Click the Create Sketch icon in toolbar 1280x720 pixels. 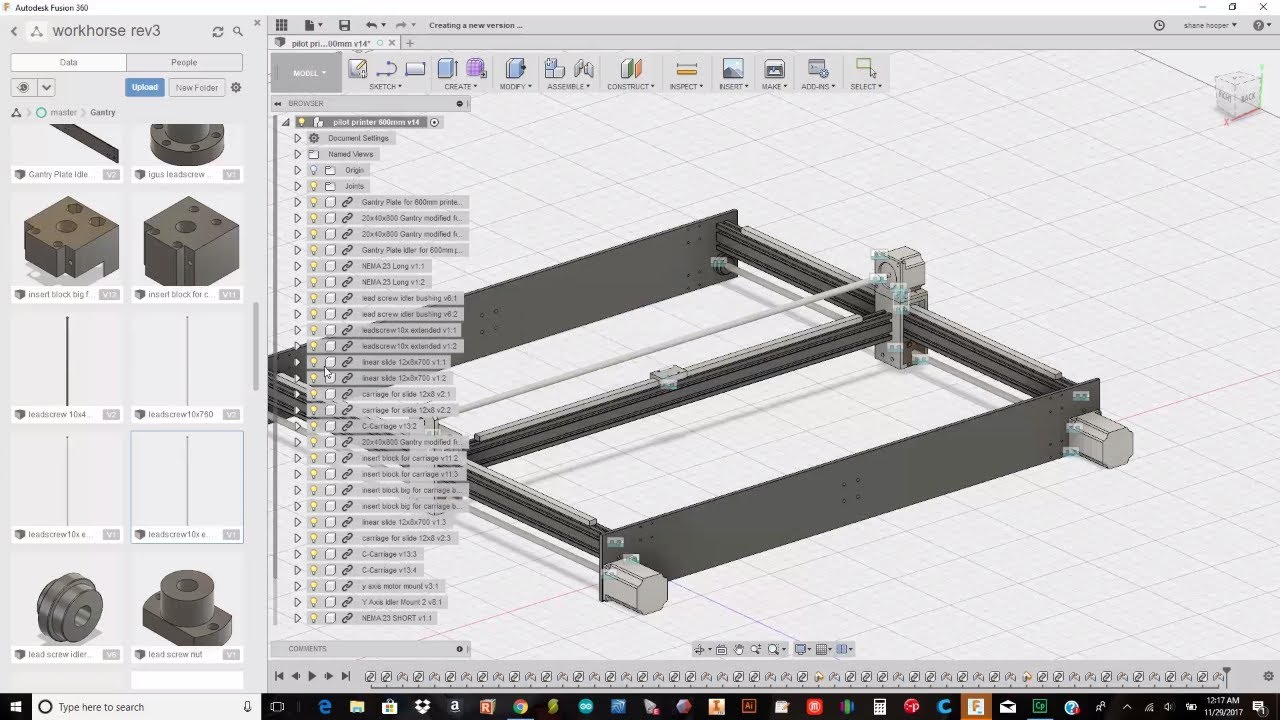pos(357,69)
